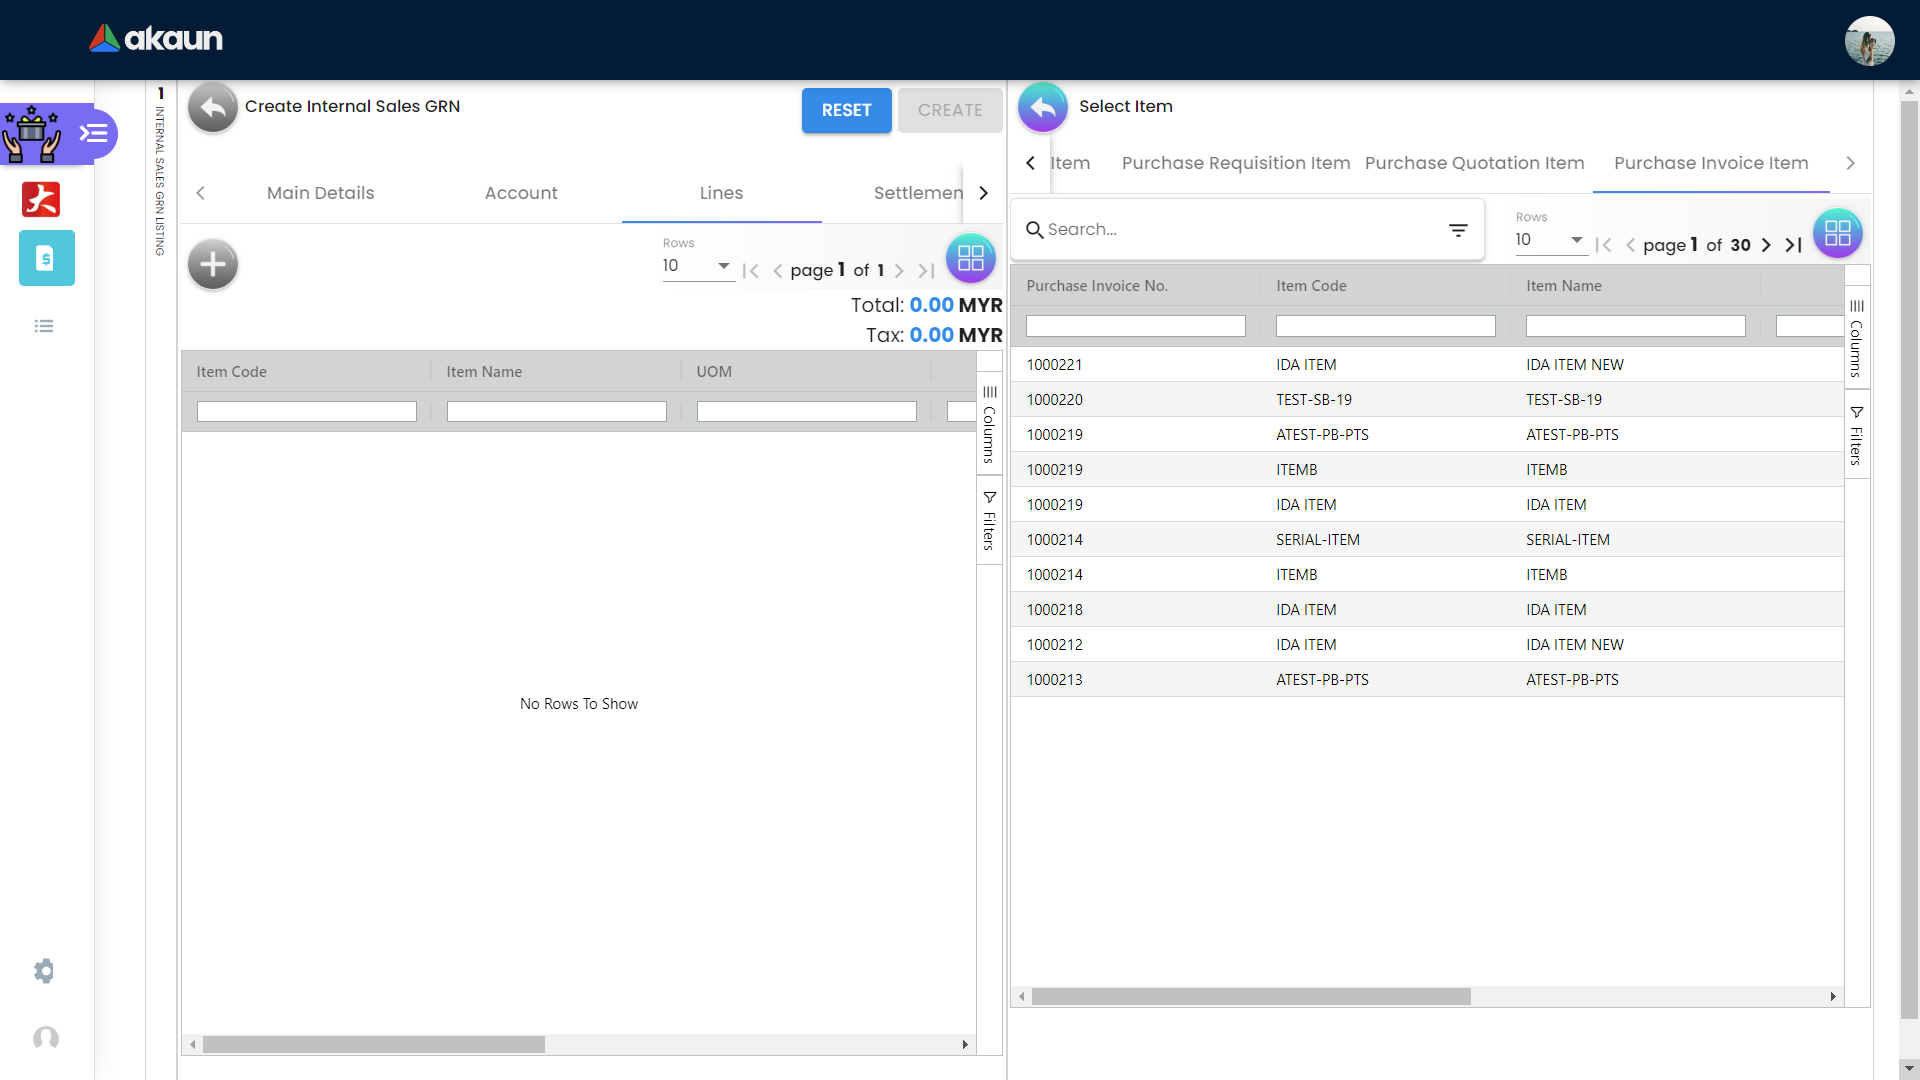Click the back arrow beside Create Internal Sales GRN
The image size is (1920, 1080).
coord(212,108)
